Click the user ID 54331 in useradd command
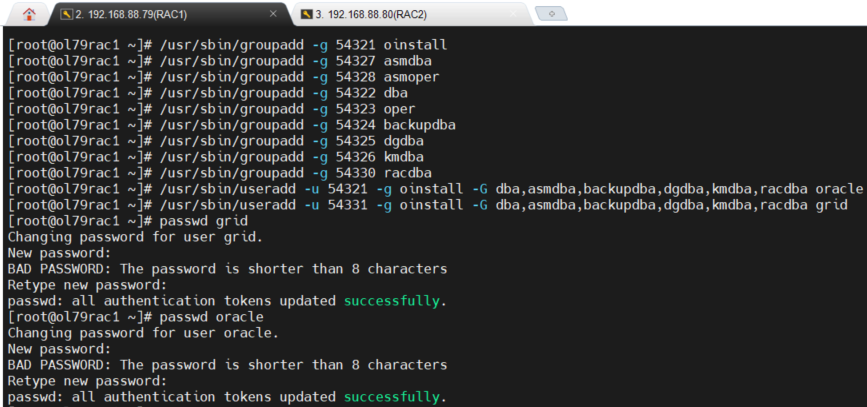 [347, 206]
